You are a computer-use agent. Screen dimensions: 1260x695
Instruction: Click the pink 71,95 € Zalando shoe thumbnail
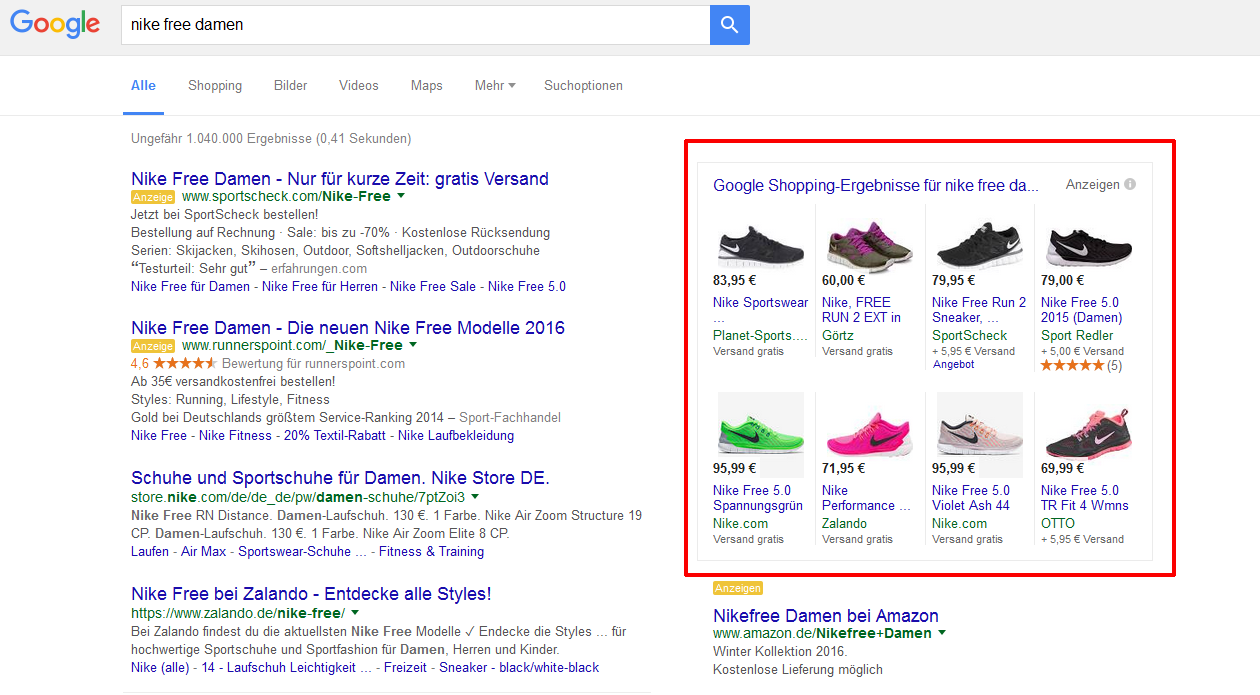pyautogui.click(x=868, y=435)
